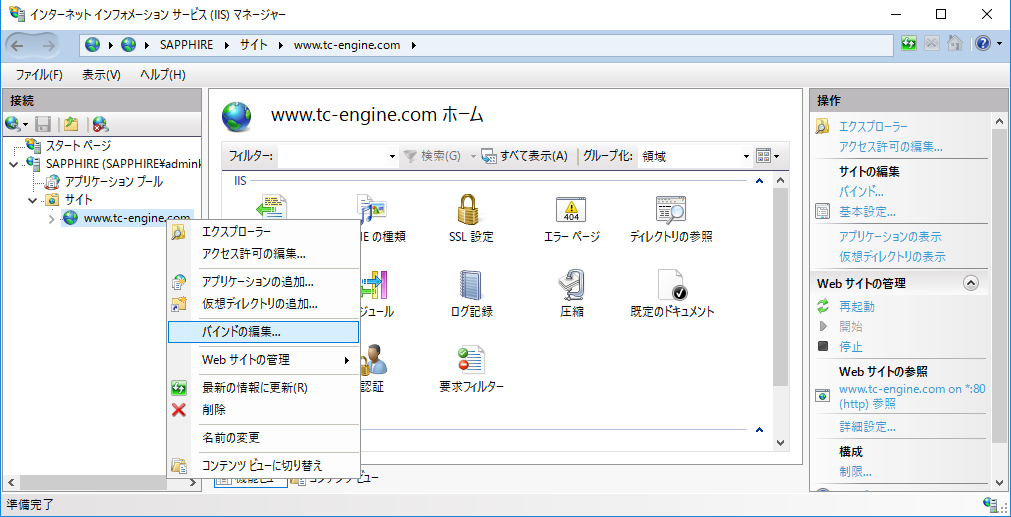The height and width of the screenshot is (517, 1011).
Task: Expand the address bar arrow after www.tc-engine.com
Action: coord(413,45)
